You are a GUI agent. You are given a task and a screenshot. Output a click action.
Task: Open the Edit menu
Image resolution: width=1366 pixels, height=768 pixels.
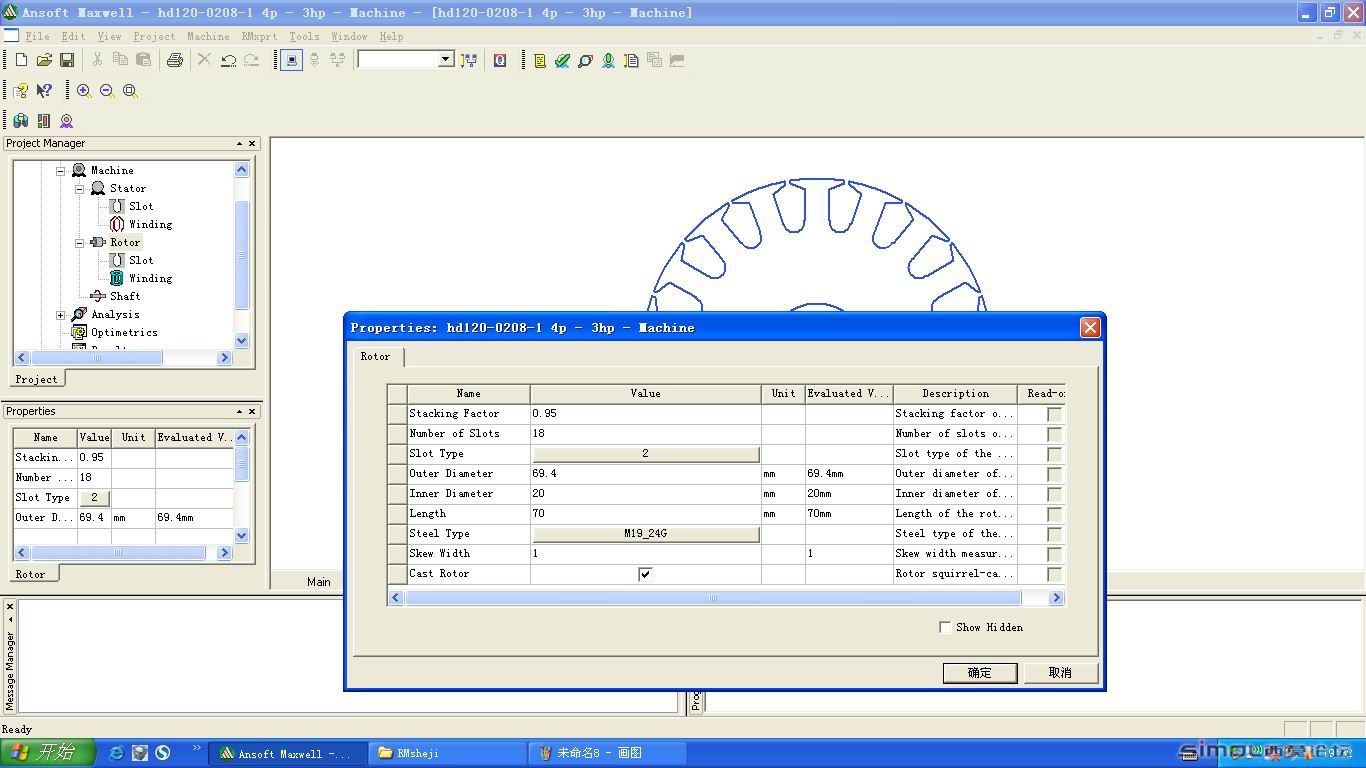[x=73, y=36]
